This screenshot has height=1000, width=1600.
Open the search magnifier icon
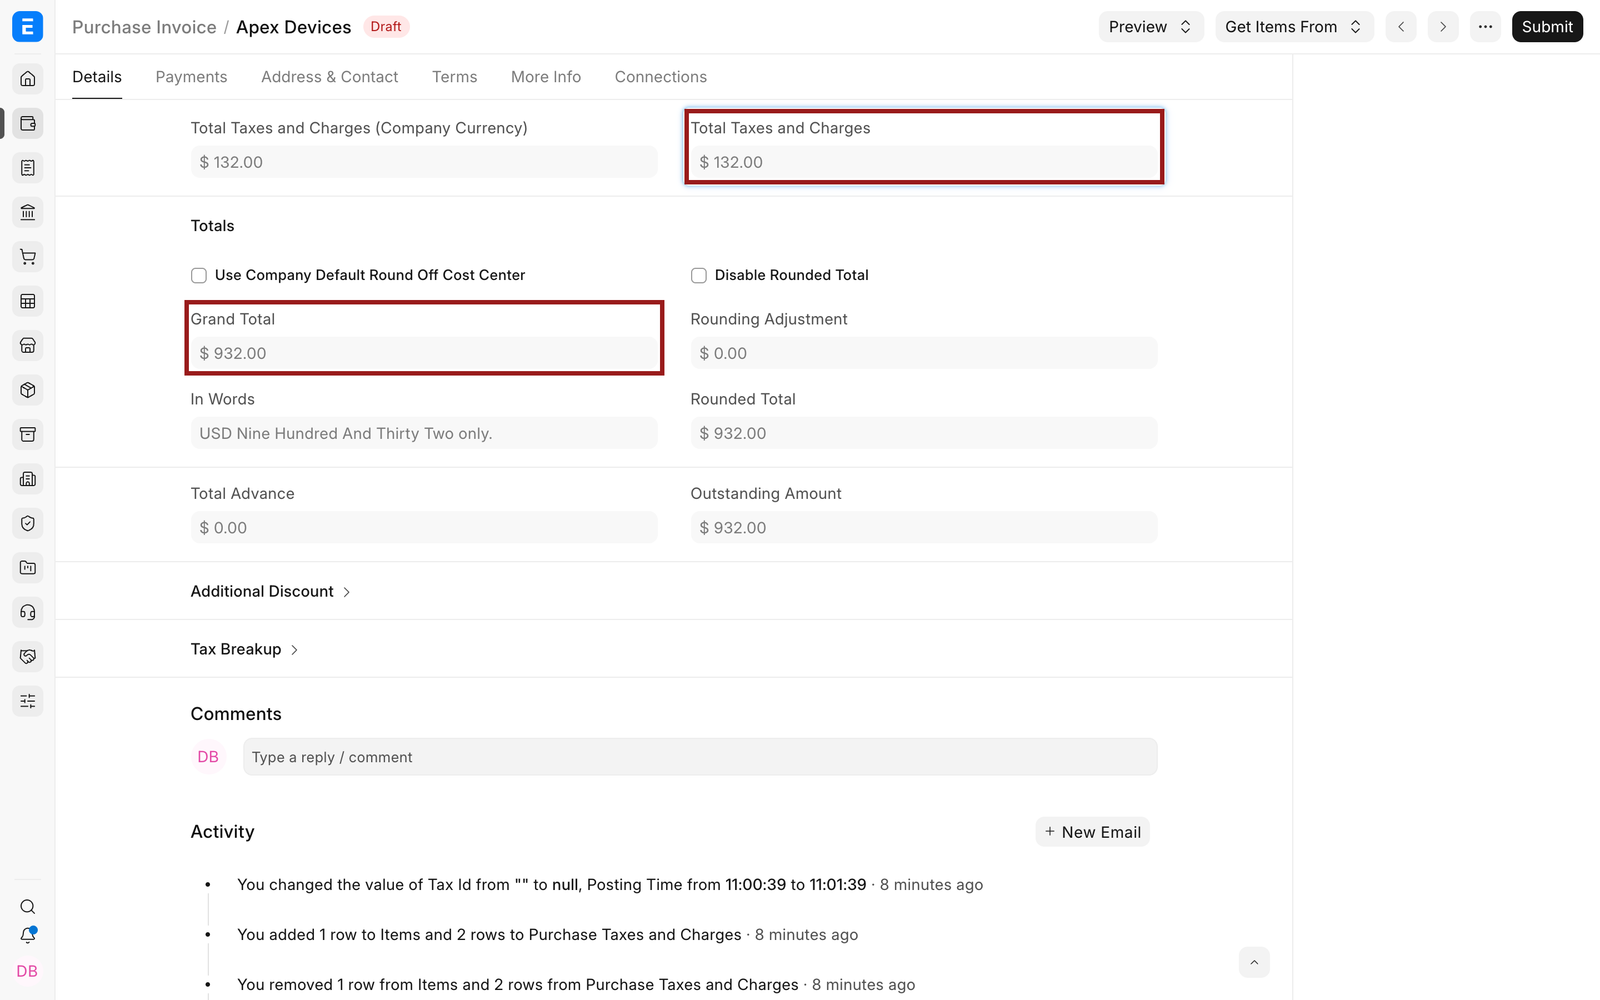(x=28, y=907)
